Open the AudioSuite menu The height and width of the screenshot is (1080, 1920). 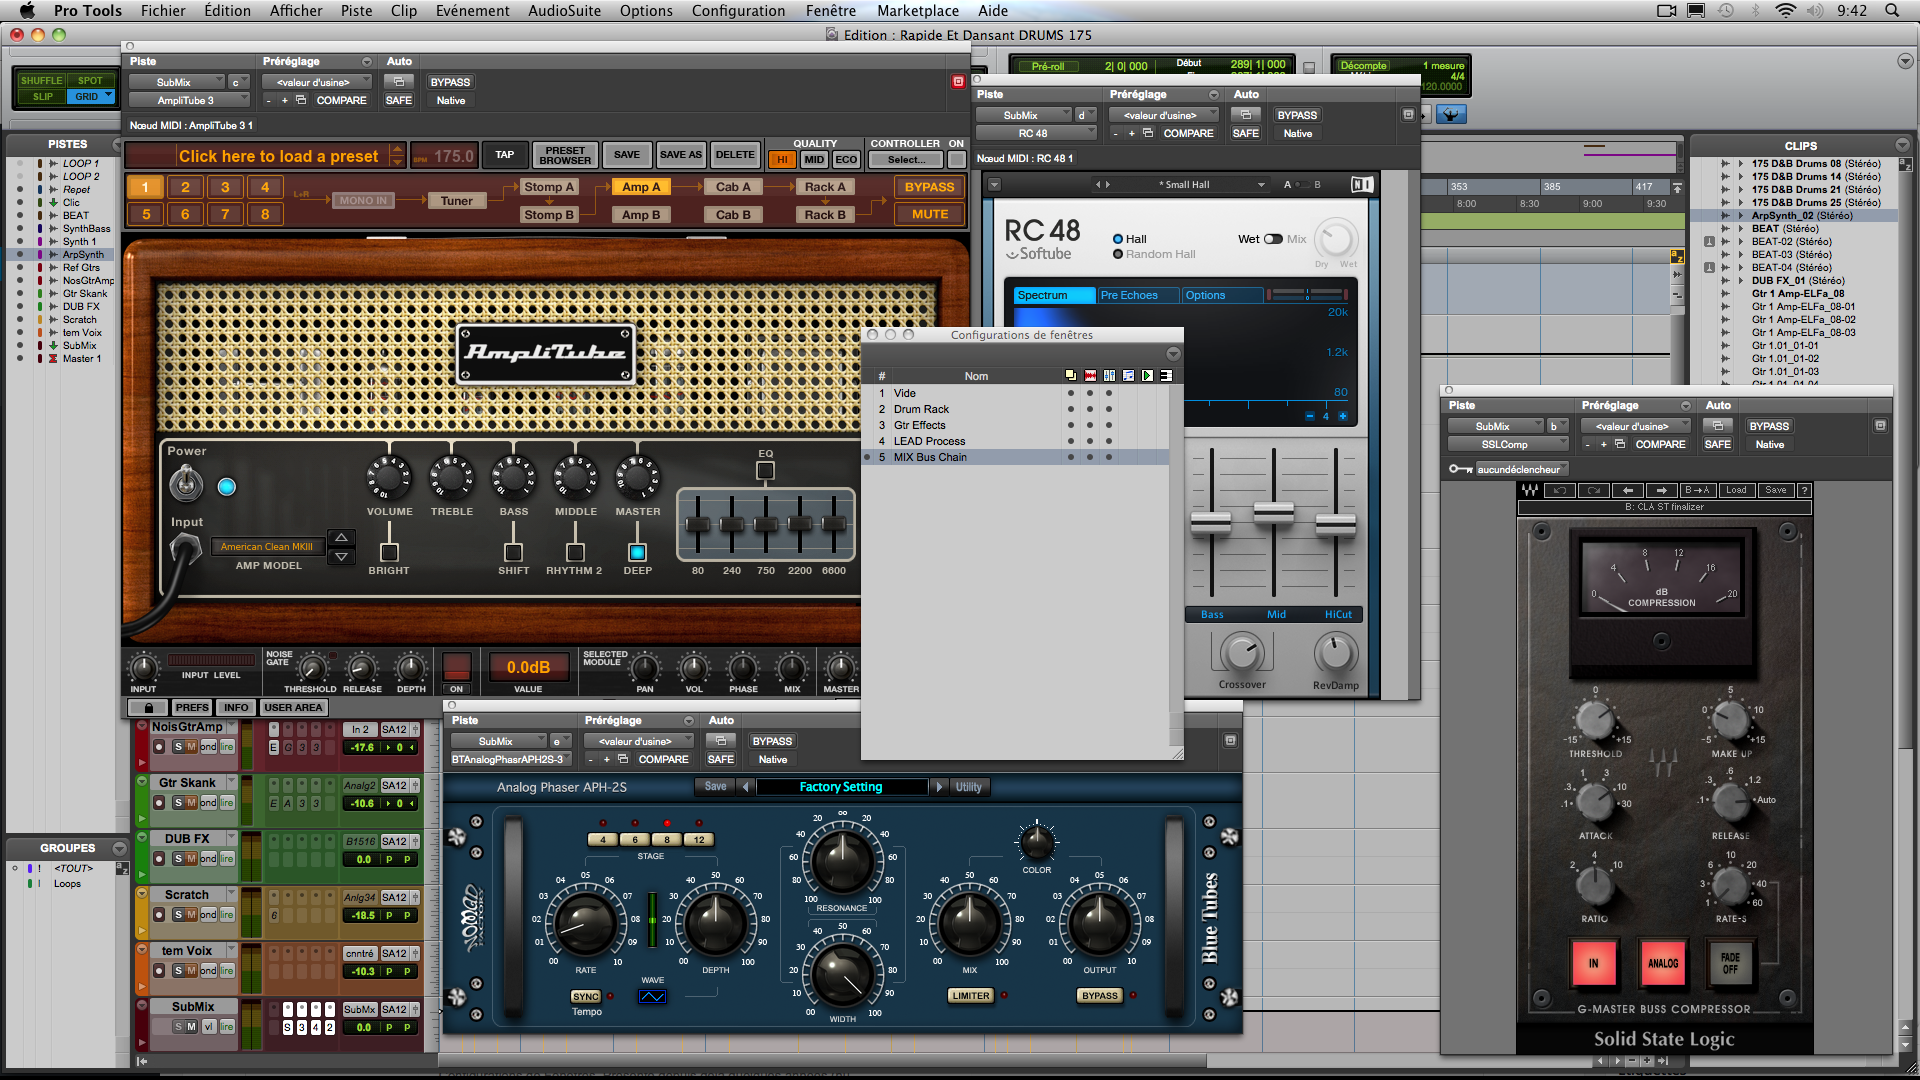tap(564, 11)
